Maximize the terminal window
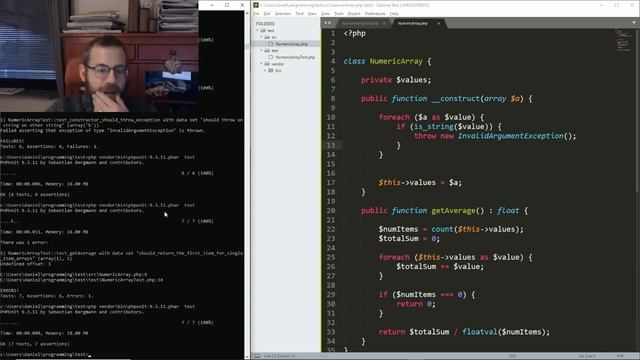 pos(227,5)
